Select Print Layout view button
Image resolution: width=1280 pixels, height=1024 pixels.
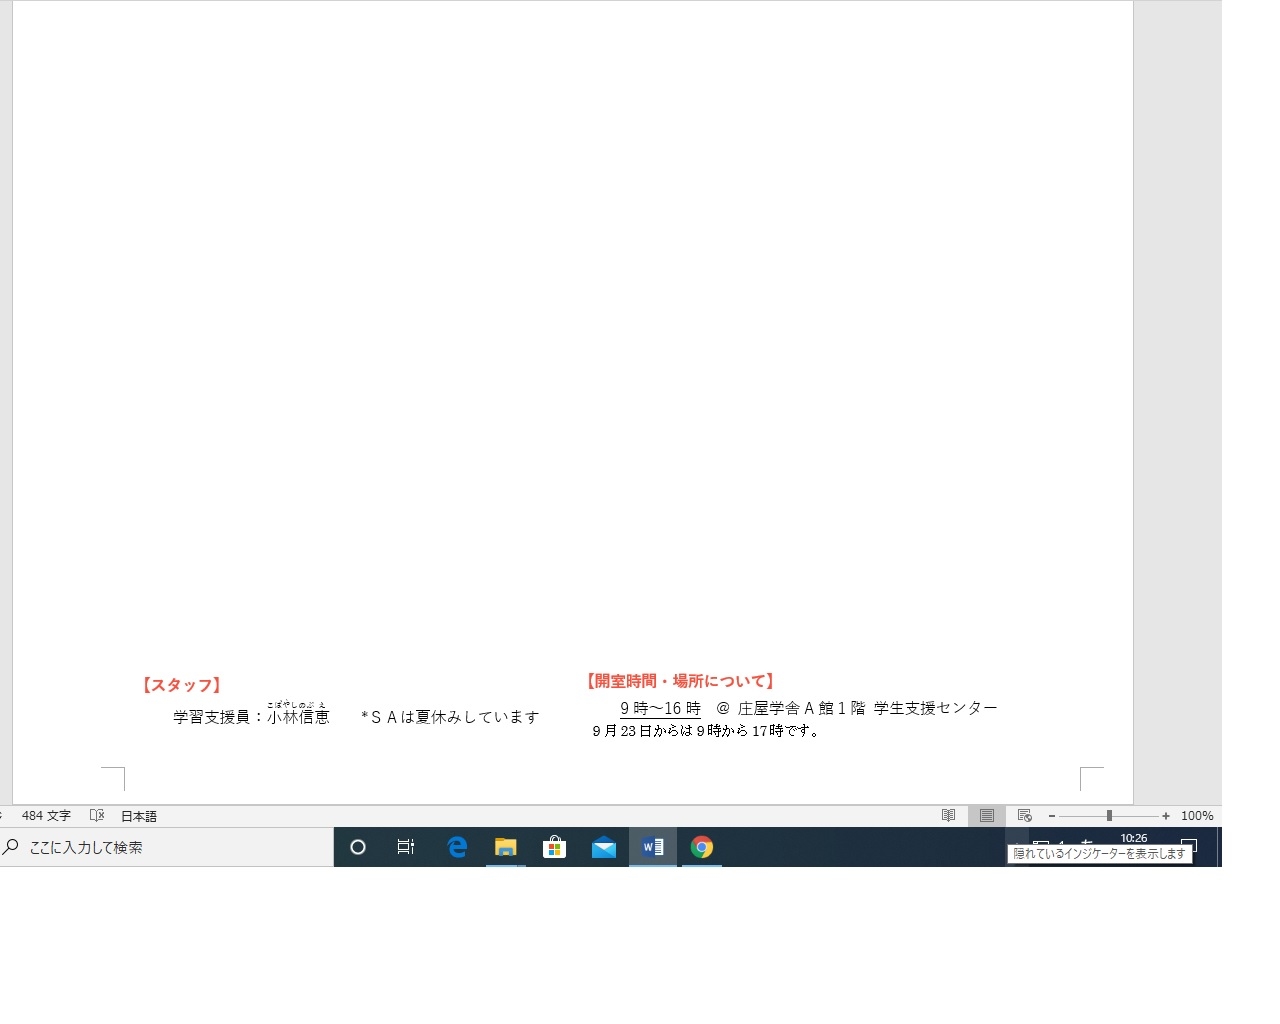pos(986,816)
